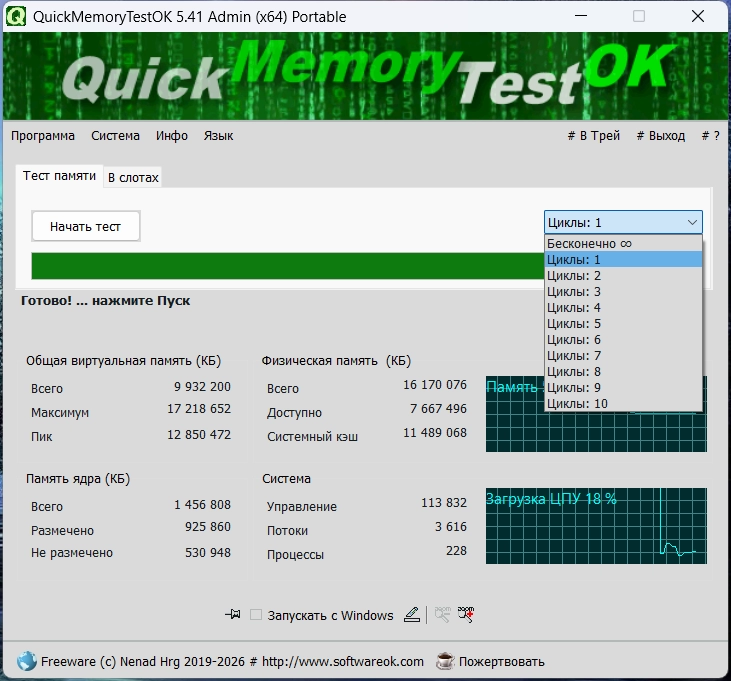Click the # В Трей menu item

click(593, 136)
